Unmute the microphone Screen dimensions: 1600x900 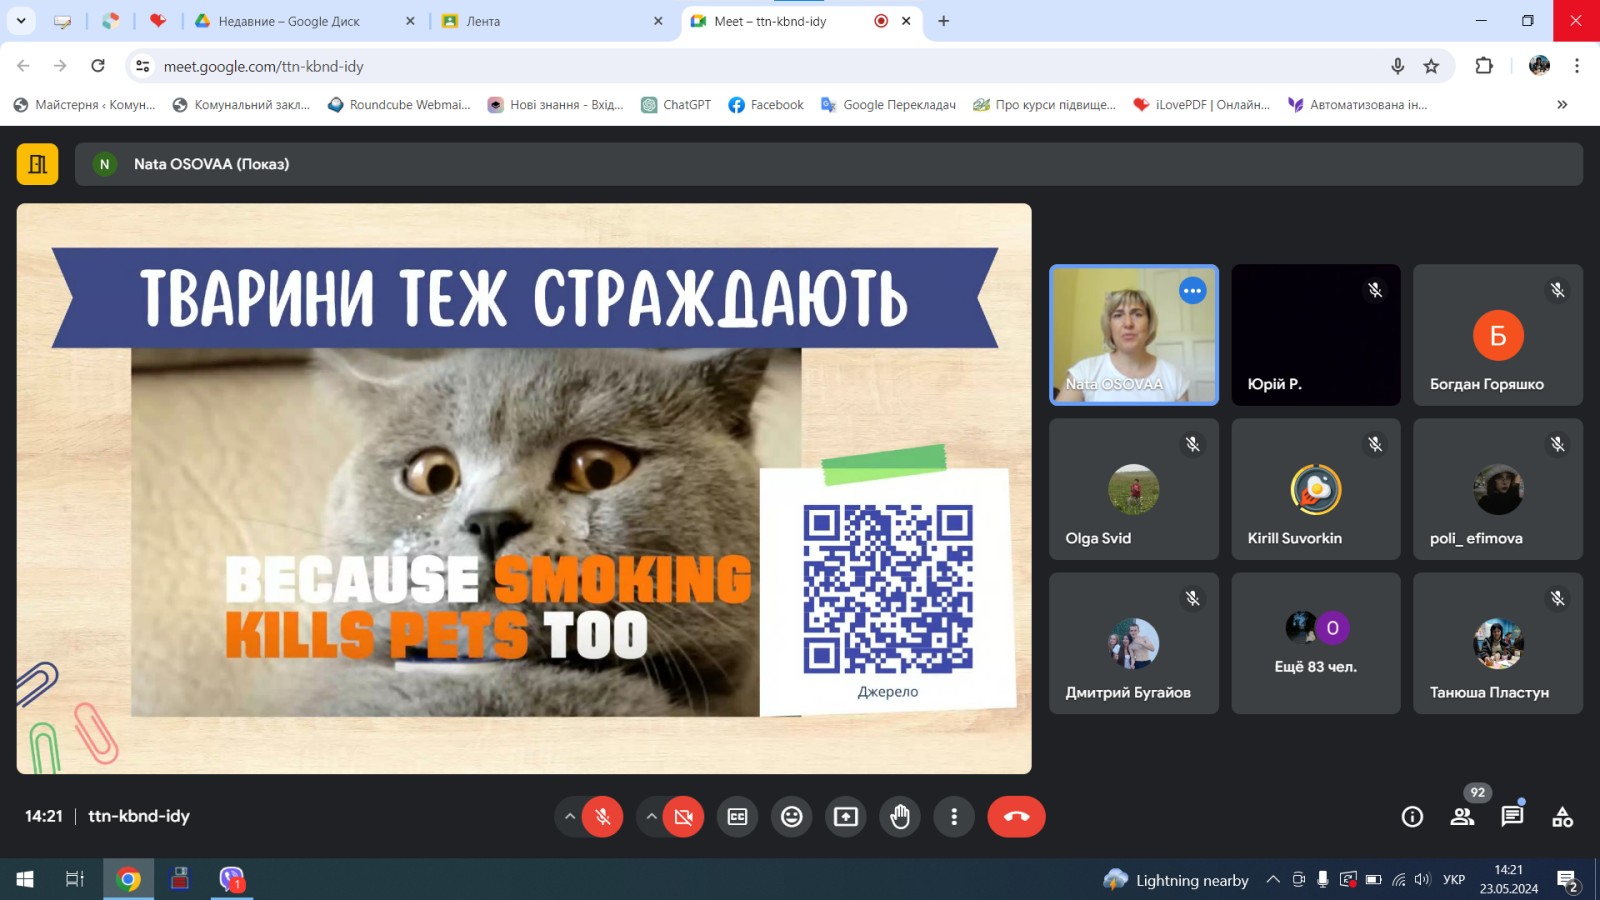[x=603, y=817]
